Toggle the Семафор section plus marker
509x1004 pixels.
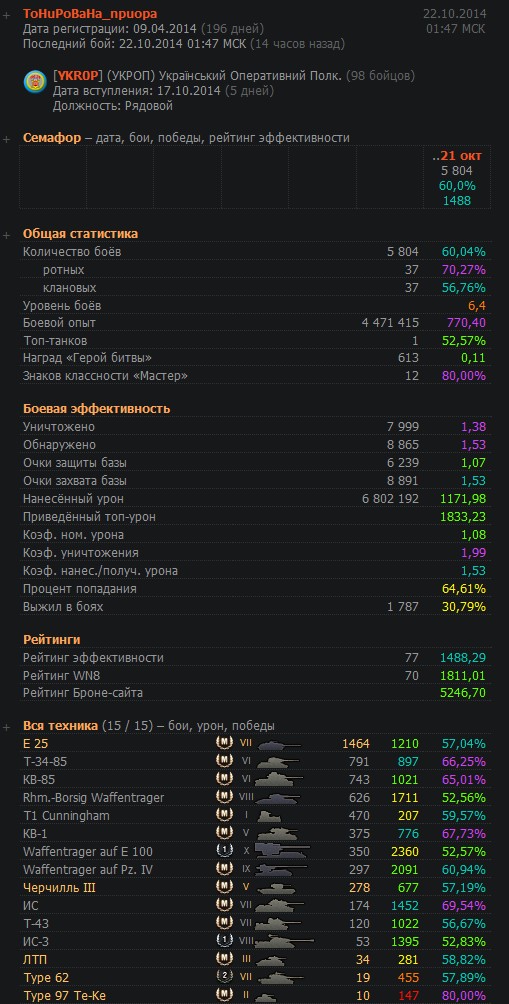6,138
